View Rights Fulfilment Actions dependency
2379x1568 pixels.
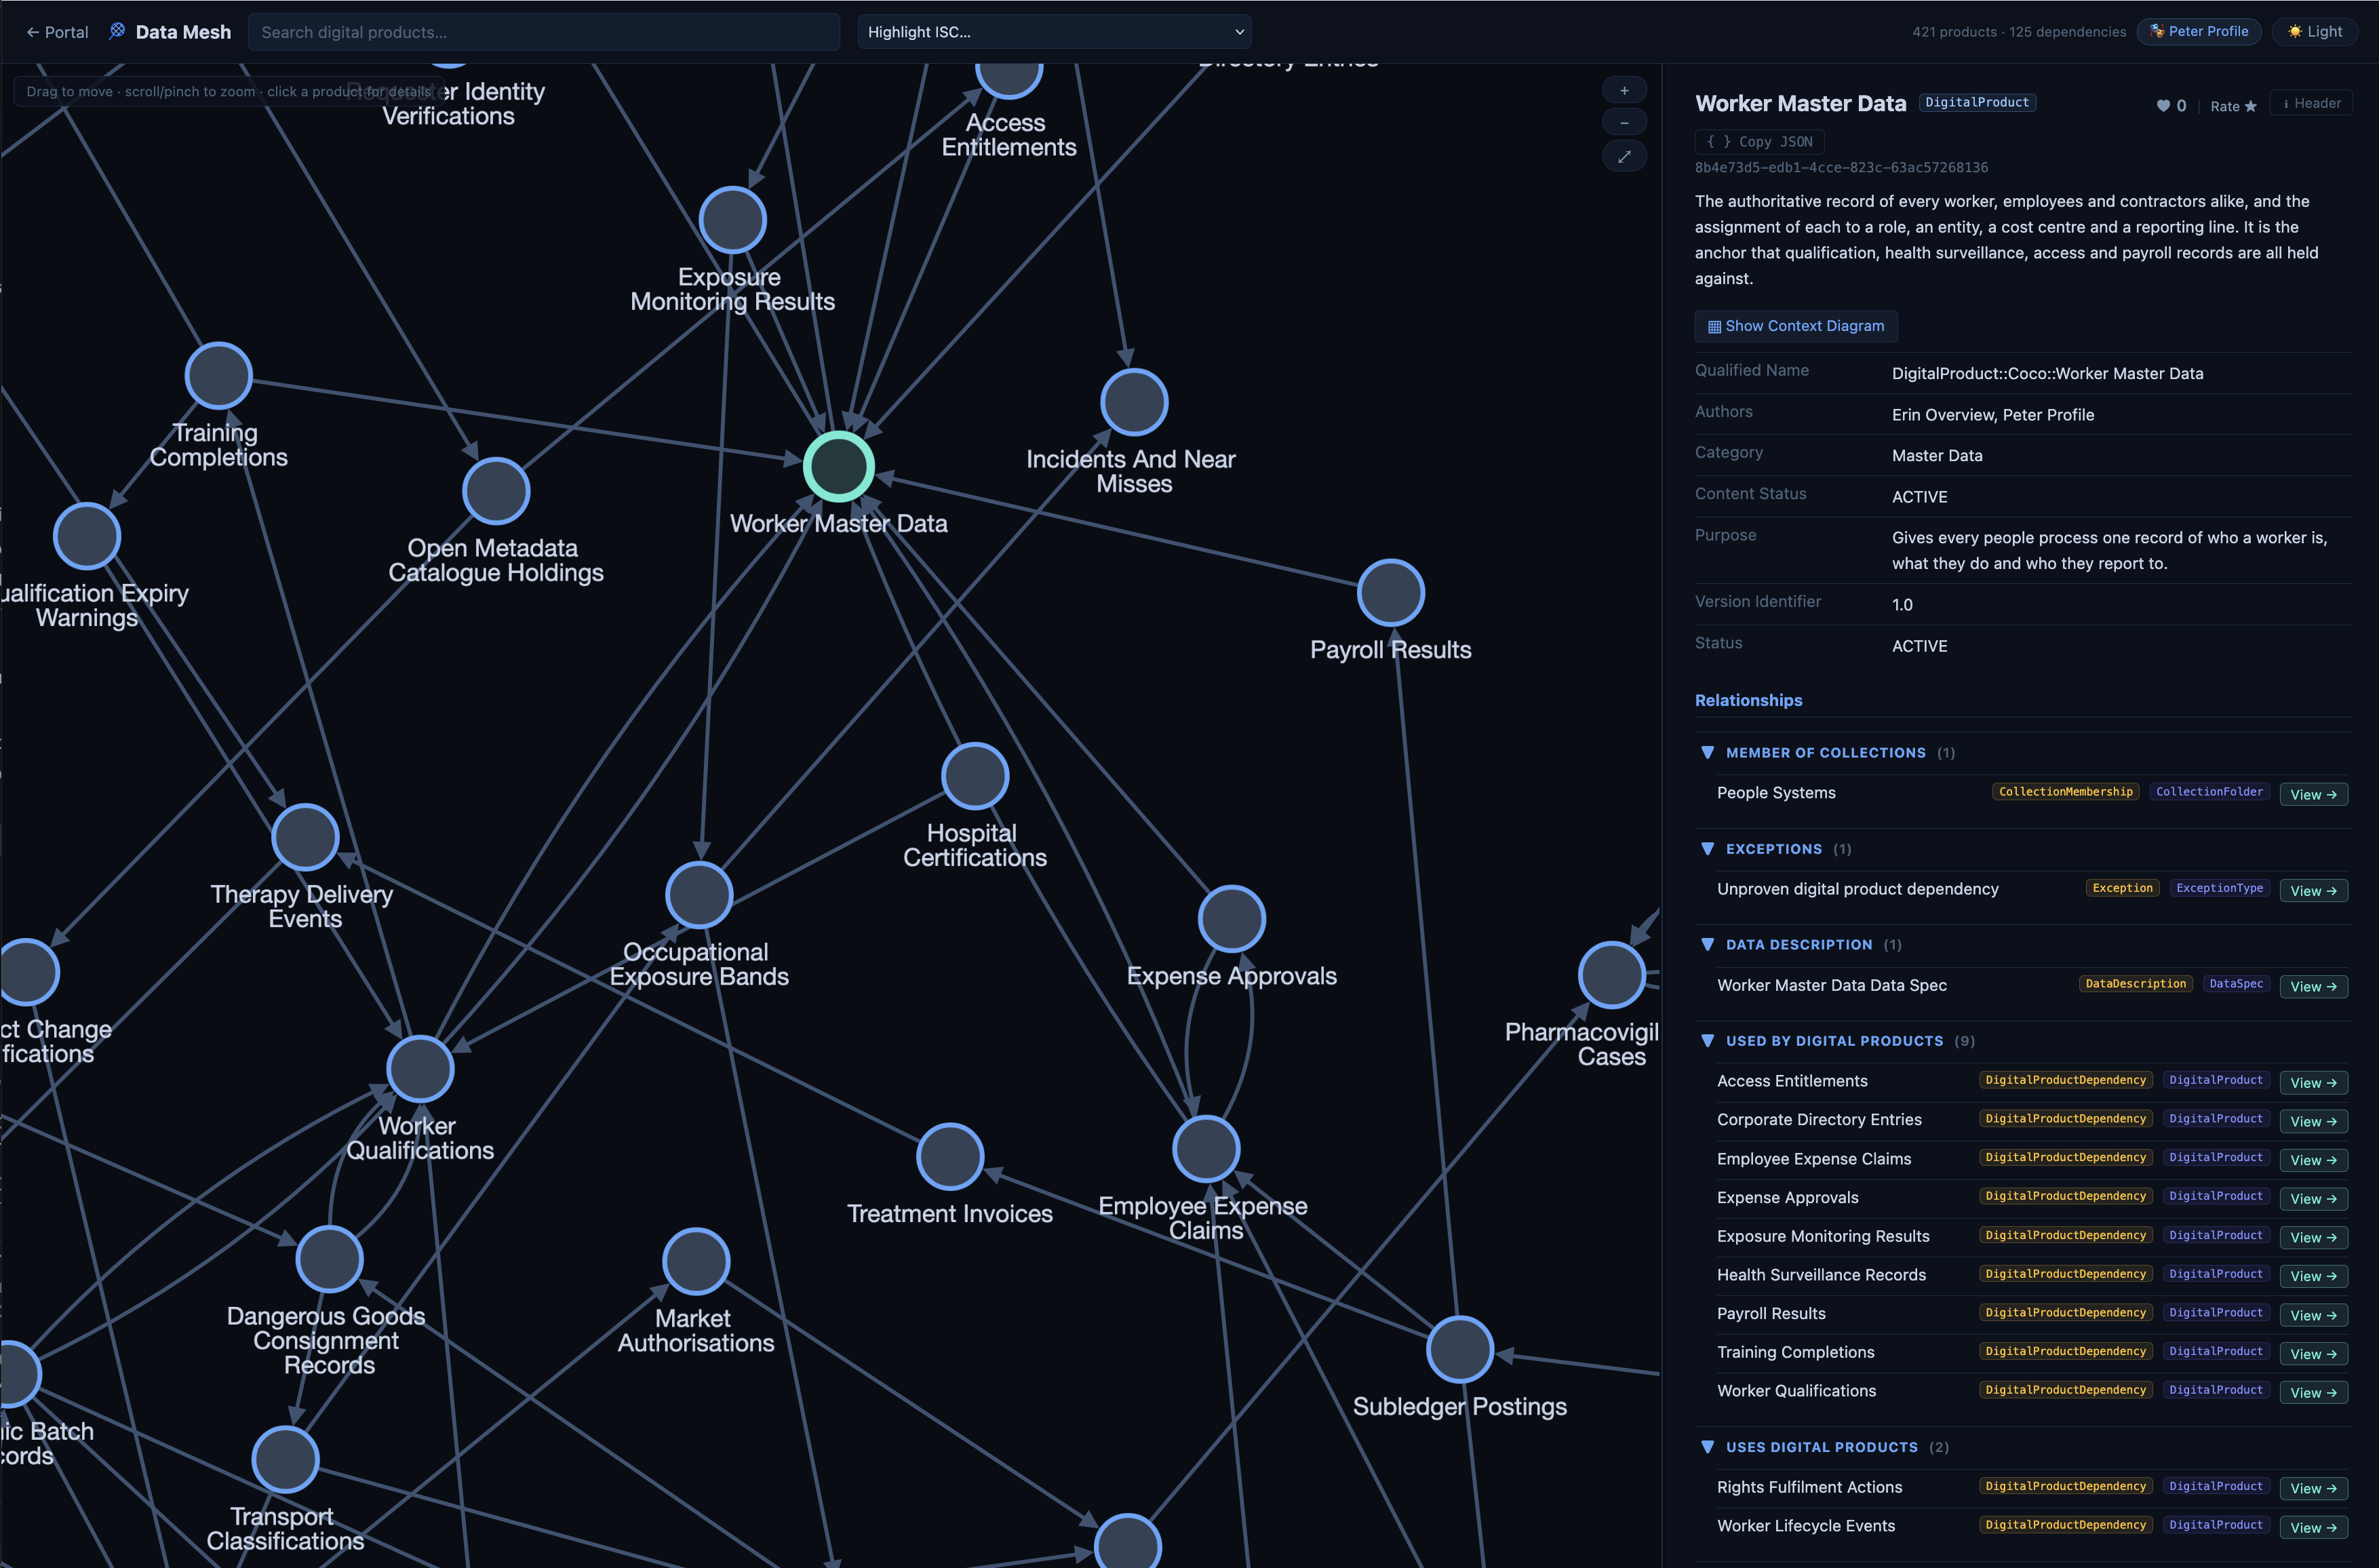(2313, 1488)
